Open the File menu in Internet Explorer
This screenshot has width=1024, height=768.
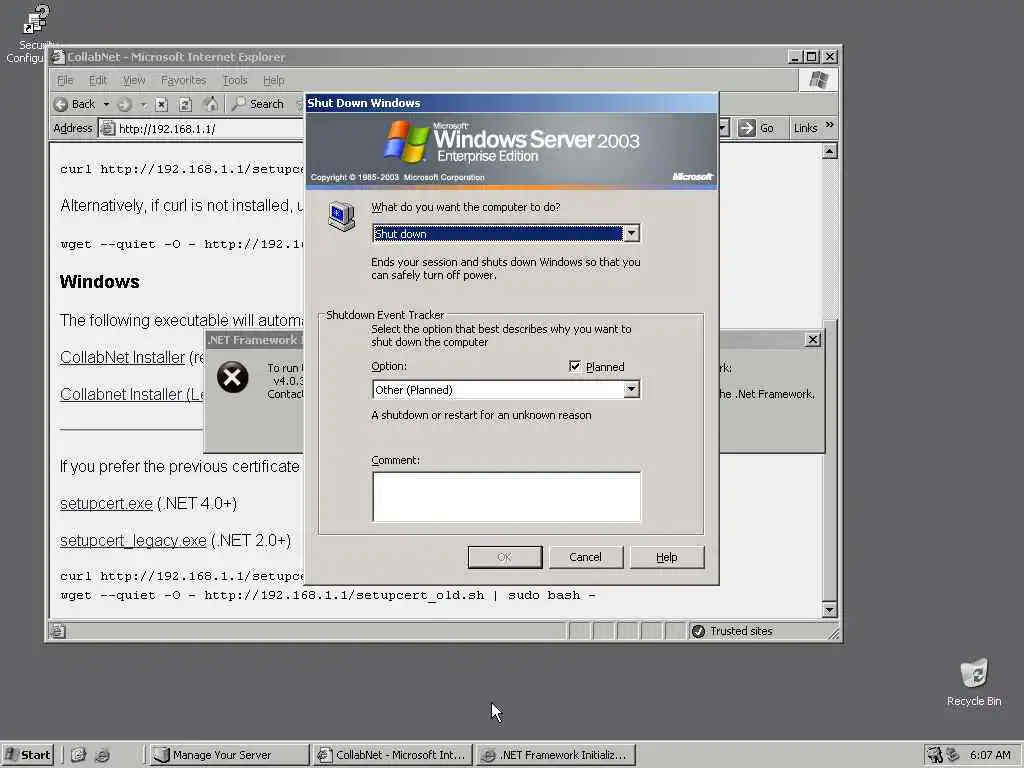tap(65, 80)
